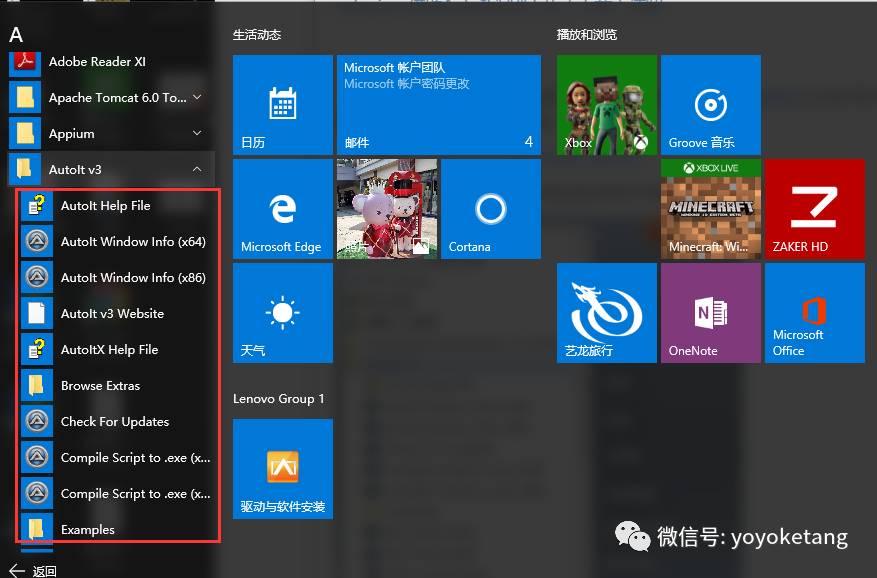Image resolution: width=877 pixels, height=578 pixels.
Task: Click Check For Updates in AutoIt list
Action: point(114,422)
